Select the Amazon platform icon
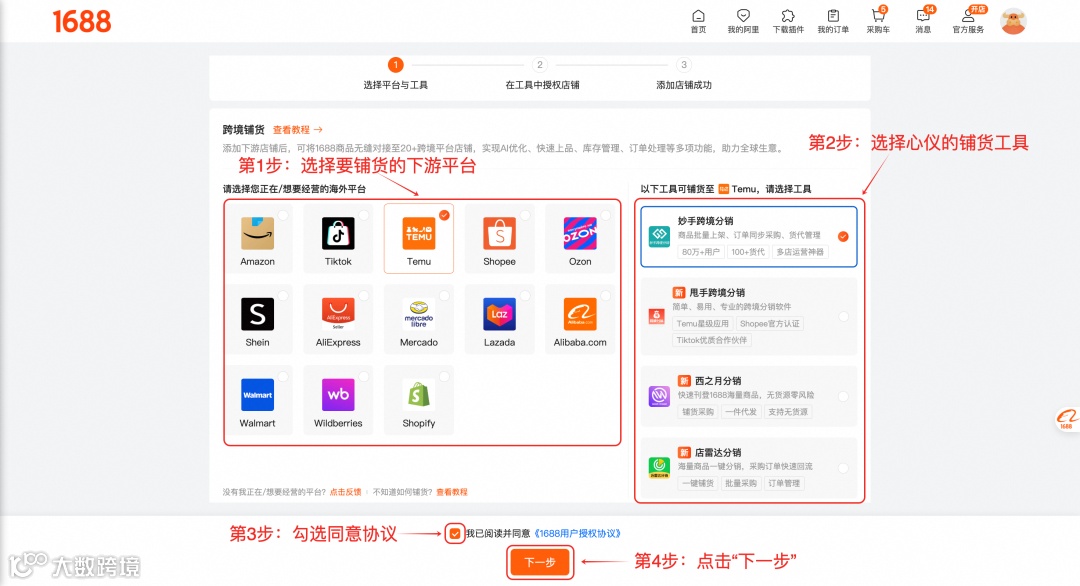 point(258,233)
